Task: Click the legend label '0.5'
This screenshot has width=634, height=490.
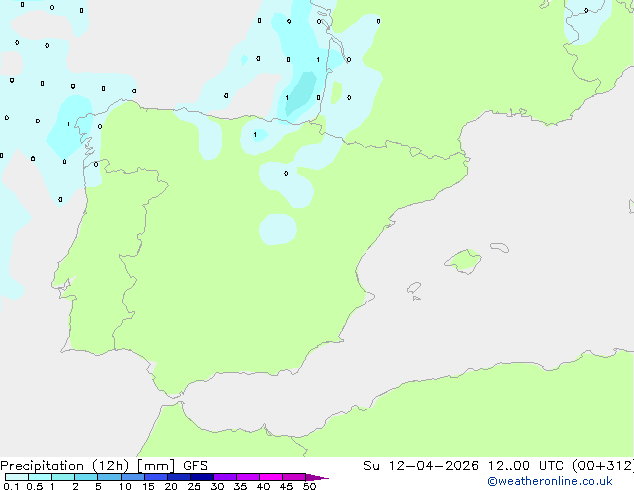Action: click(x=34, y=486)
